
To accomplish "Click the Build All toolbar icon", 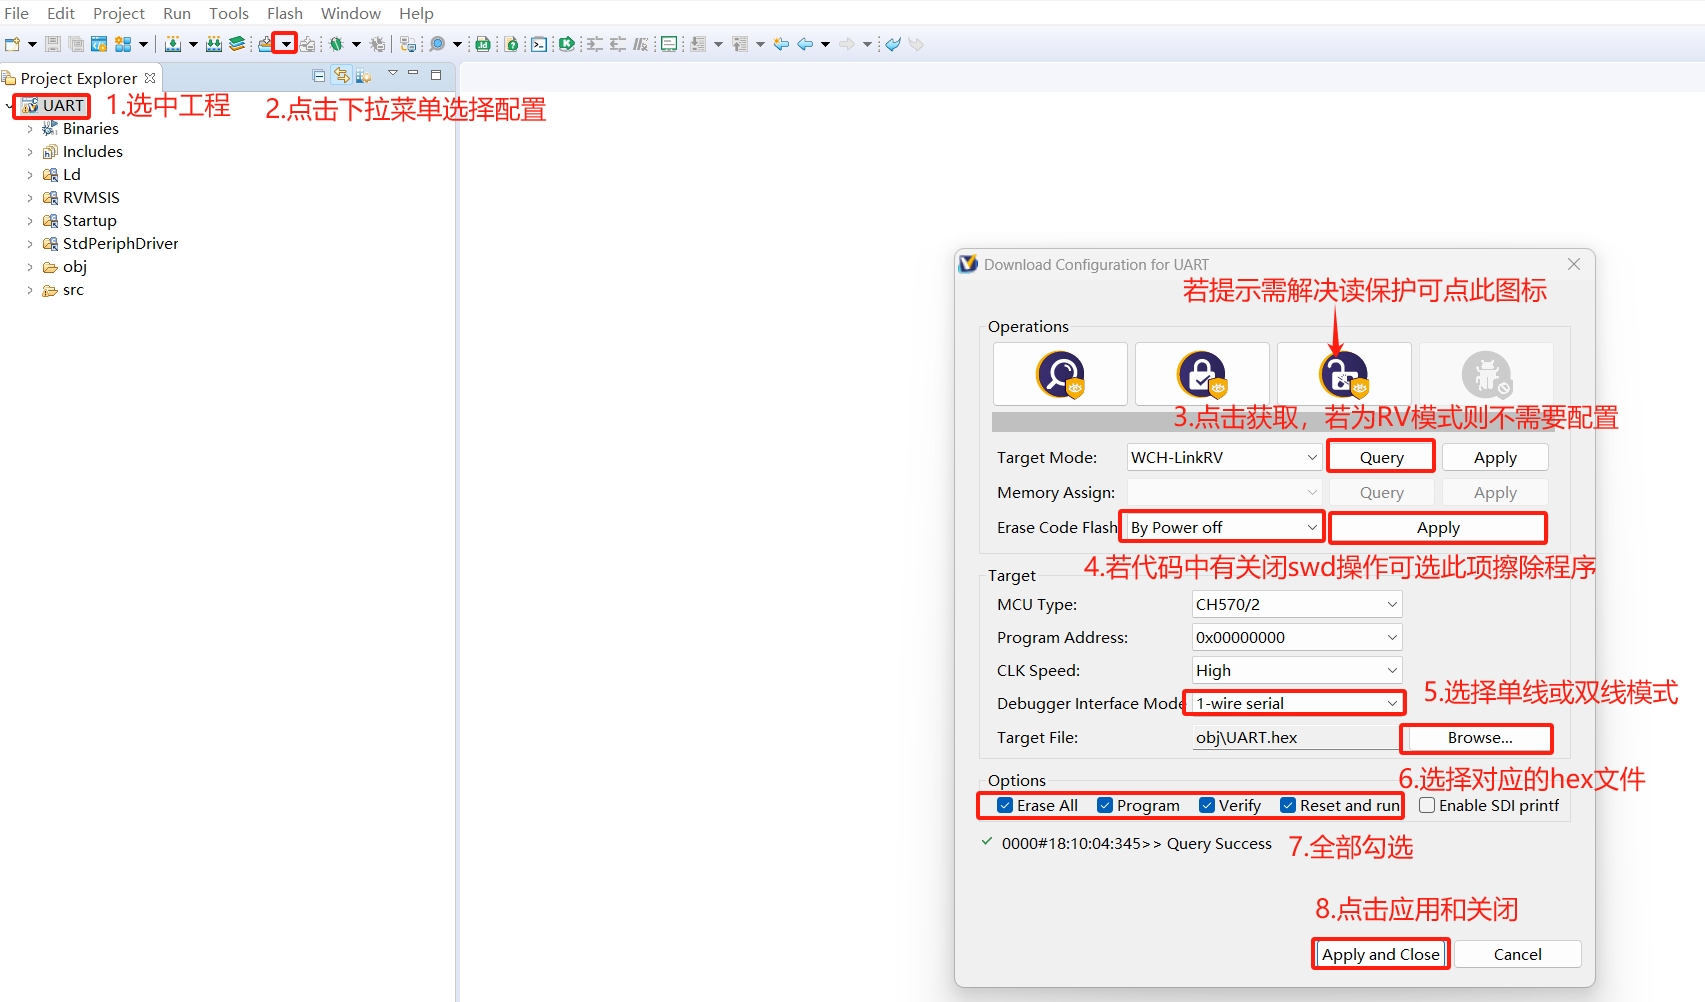I will [214, 44].
